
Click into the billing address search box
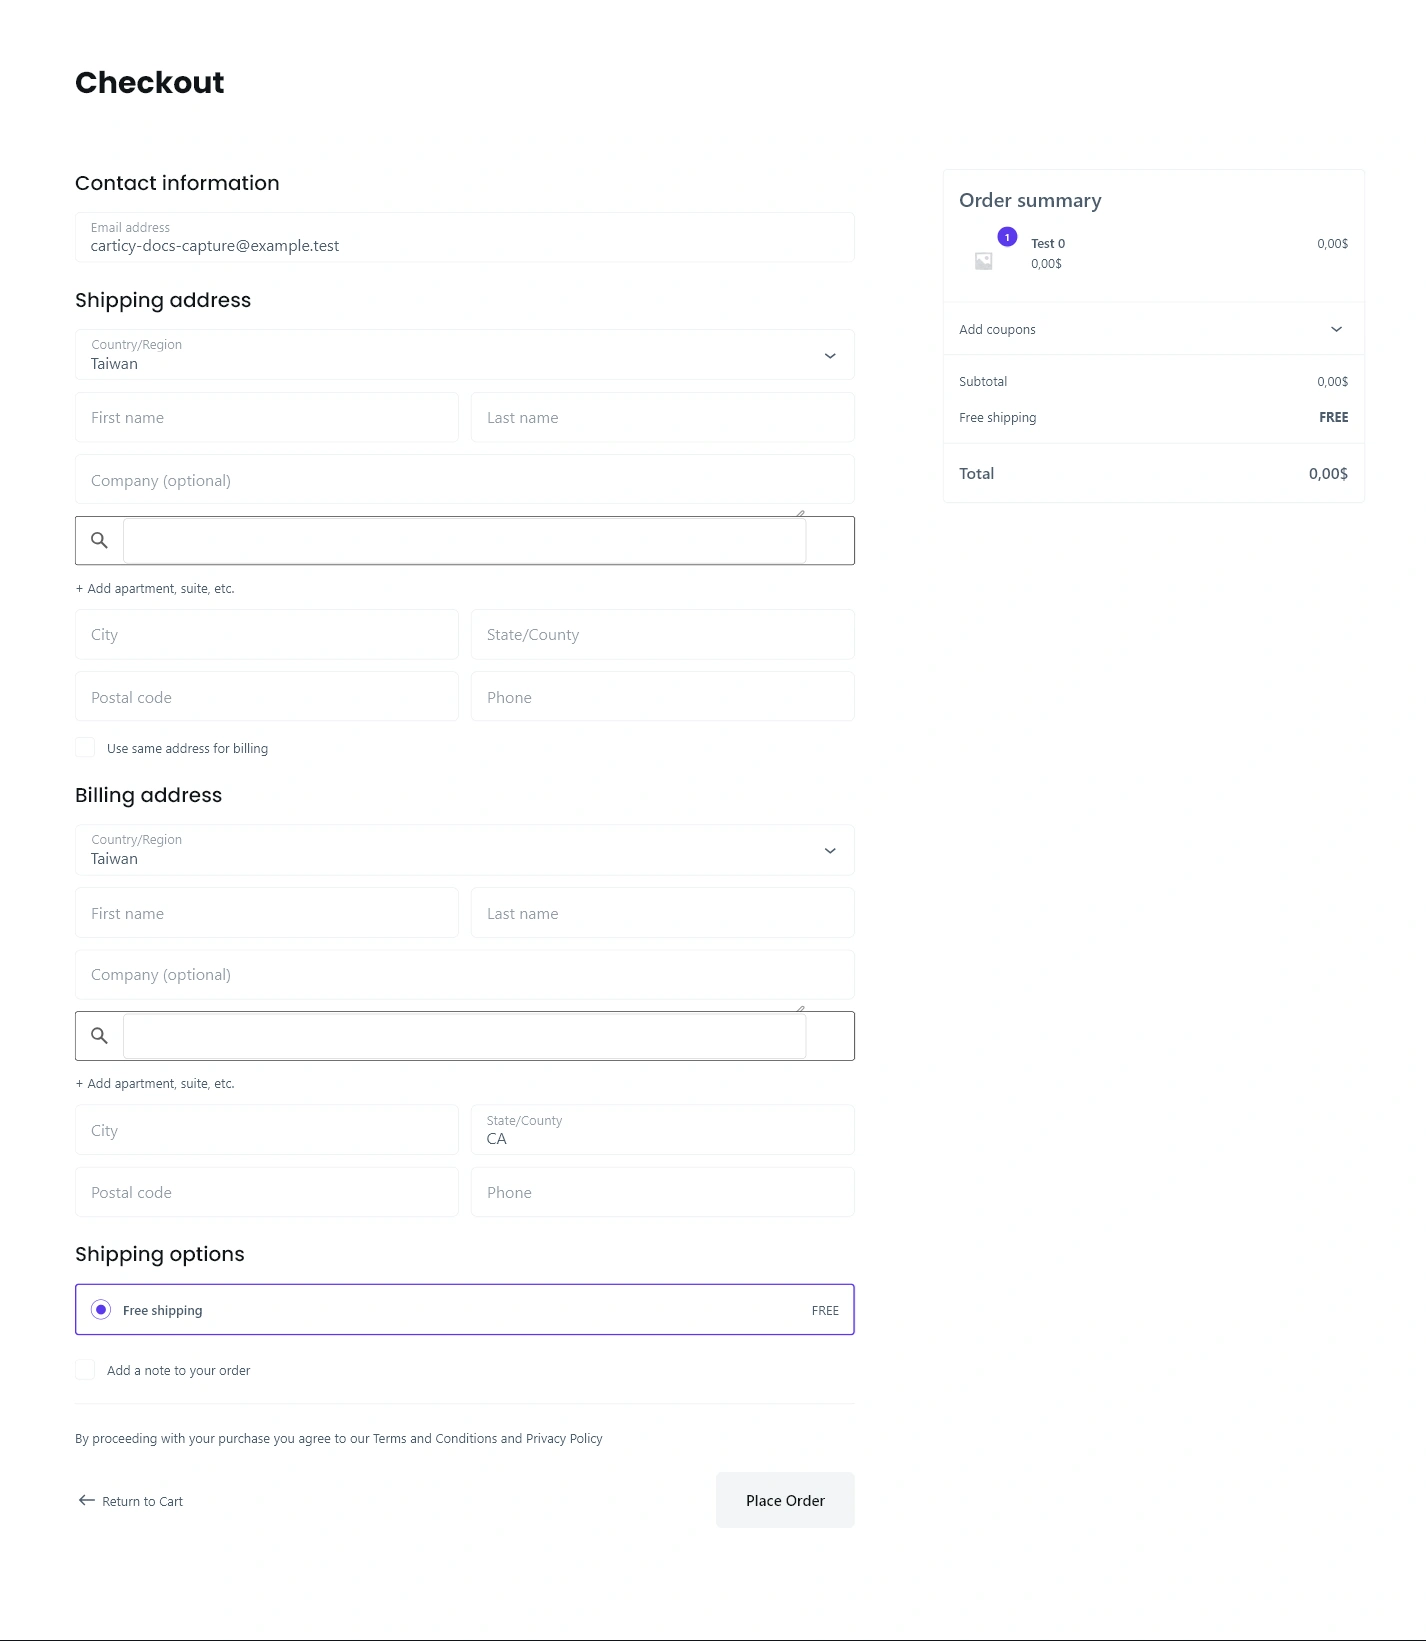point(465,1035)
